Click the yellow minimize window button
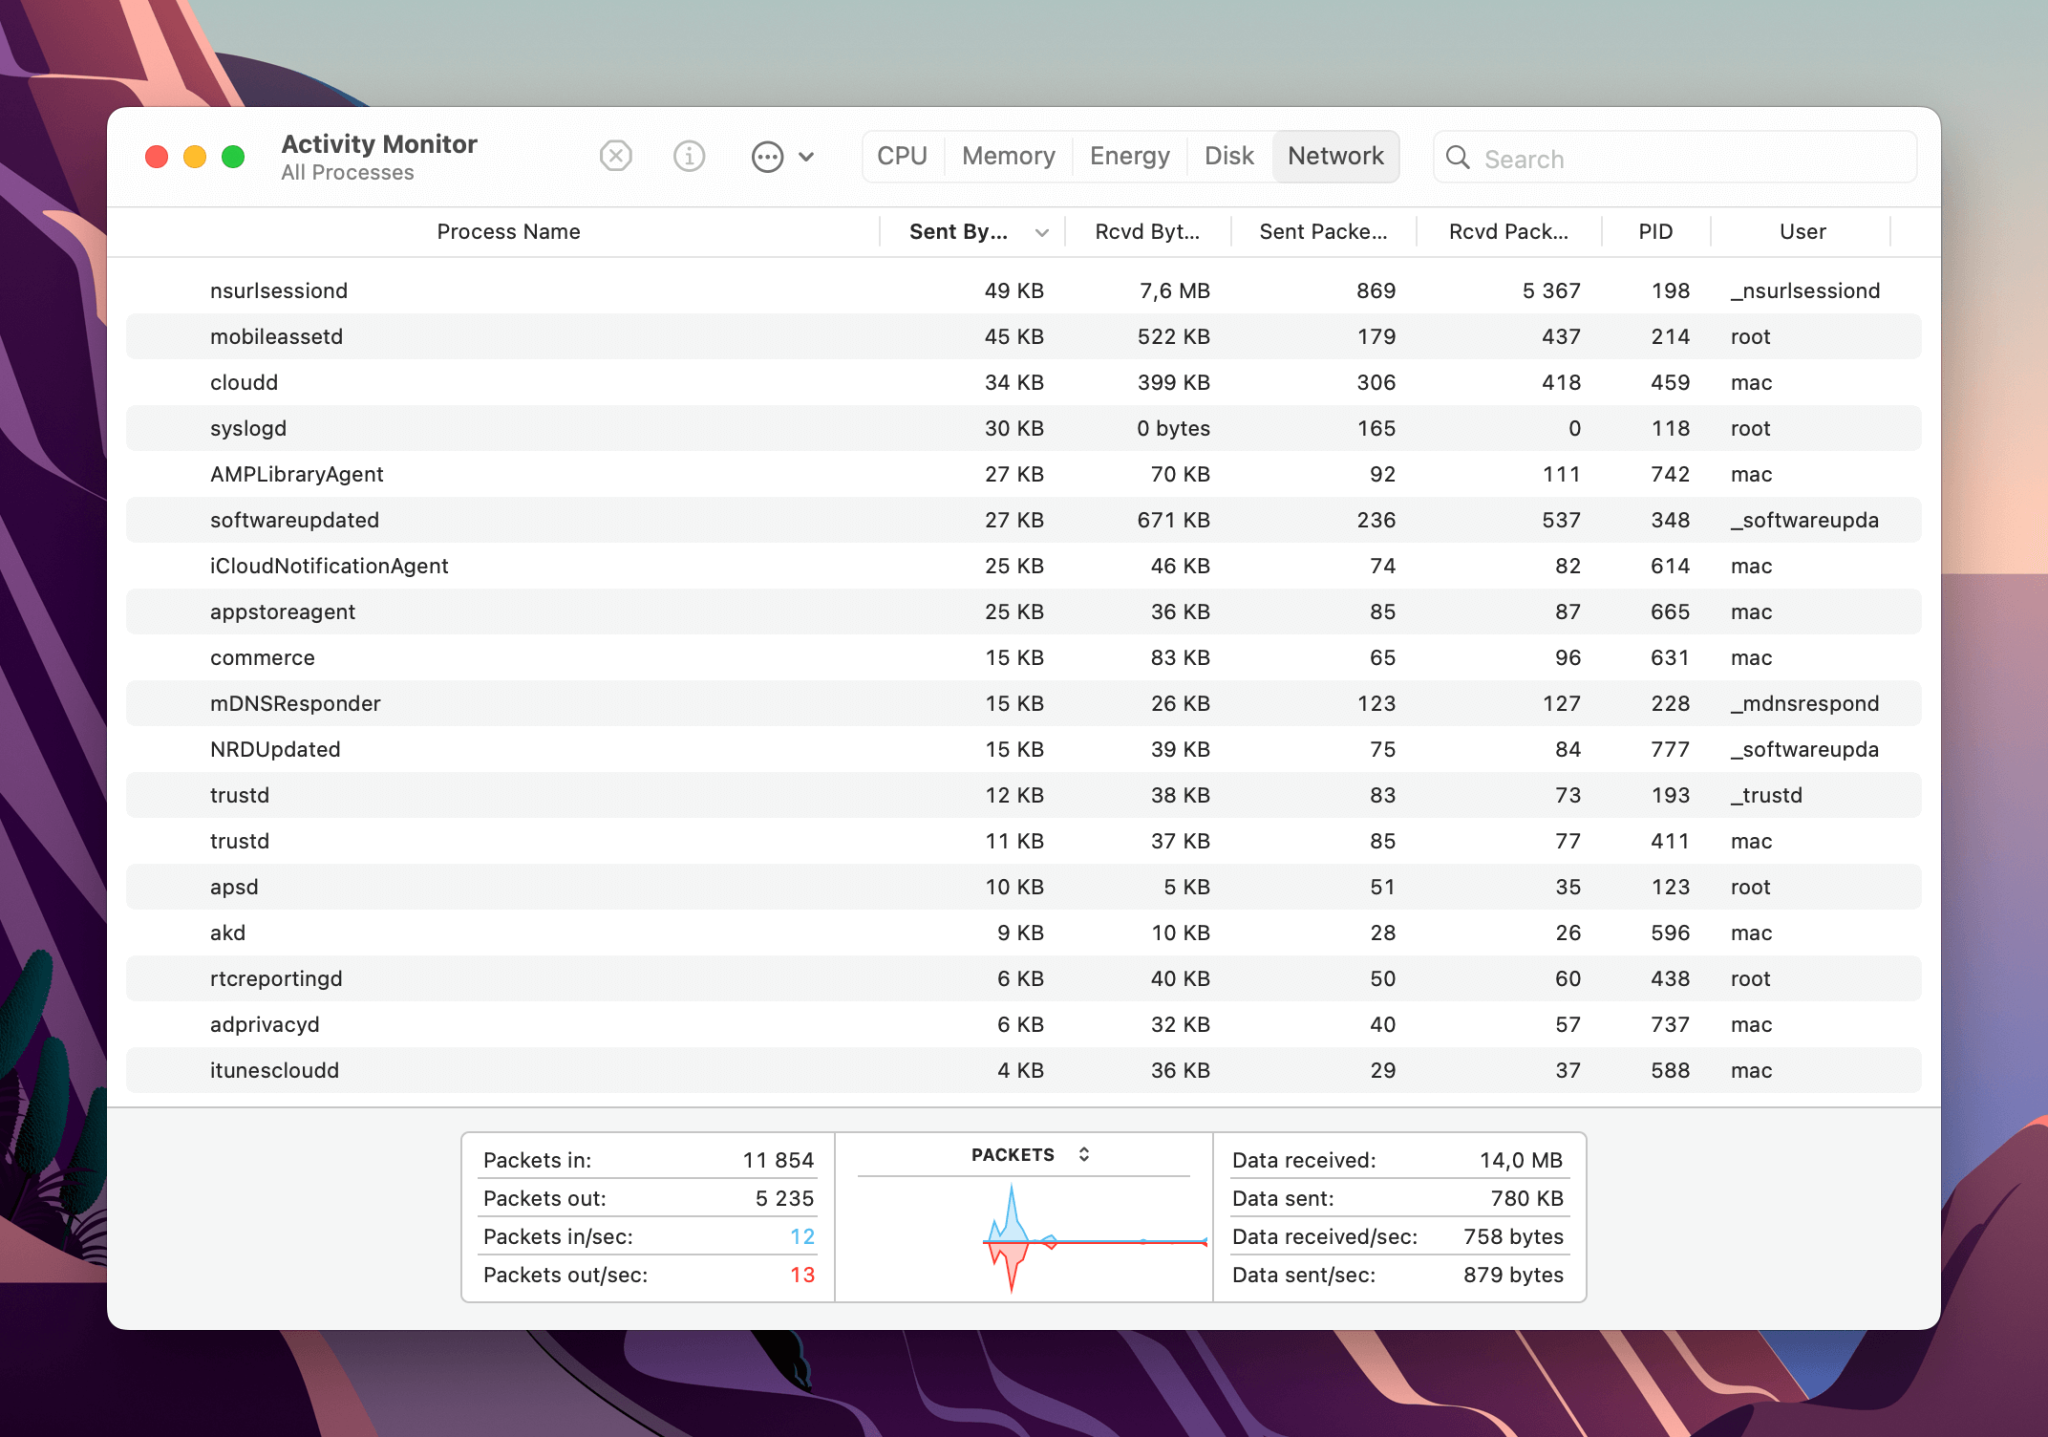Viewport: 2048px width, 1437px height. pyautogui.click(x=195, y=156)
